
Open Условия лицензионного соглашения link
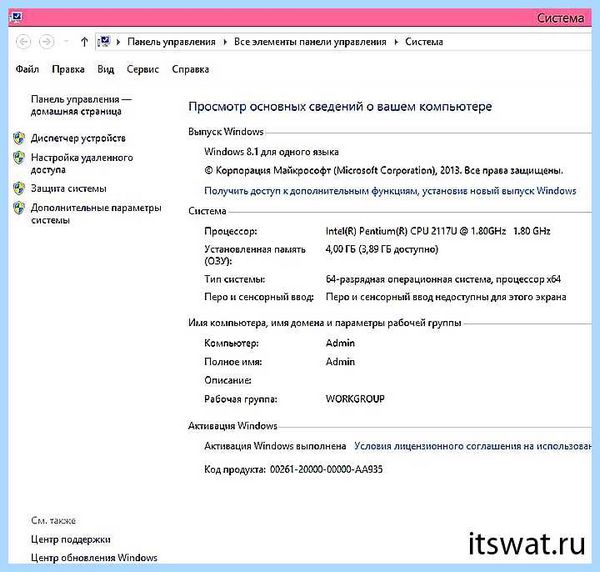click(x=473, y=446)
